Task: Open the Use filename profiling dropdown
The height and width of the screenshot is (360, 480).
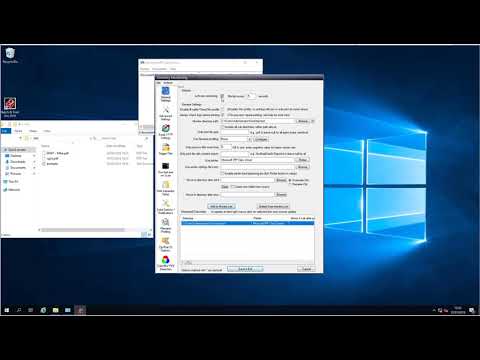Action: 236,139
